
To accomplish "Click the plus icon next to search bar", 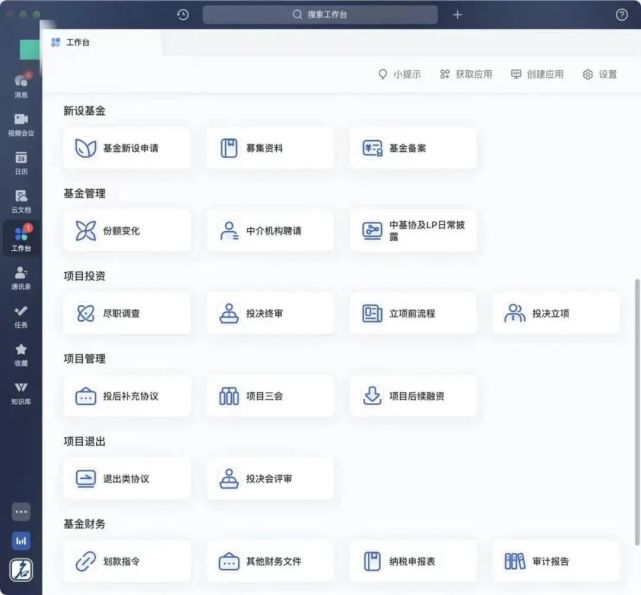I will pyautogui.click(x=457, y=15).
